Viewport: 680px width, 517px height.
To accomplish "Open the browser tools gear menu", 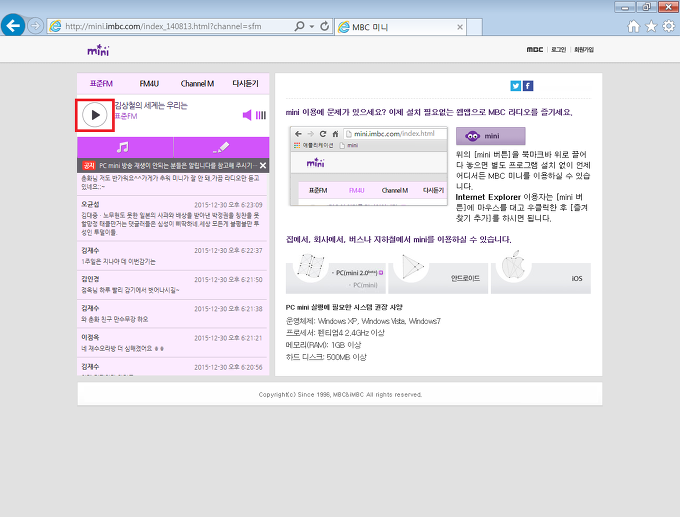I will 669,26.
